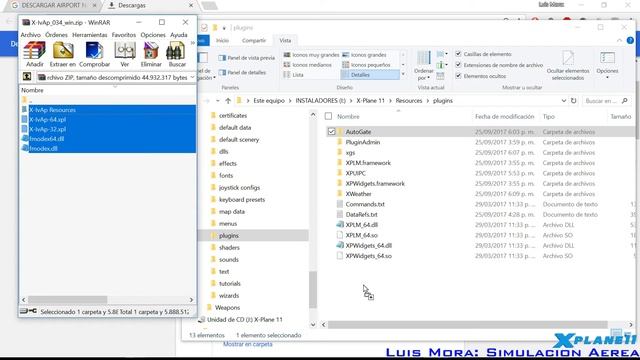
Task: Switch to the Compartir ribbon tab
Action: (x=253, y=40)
